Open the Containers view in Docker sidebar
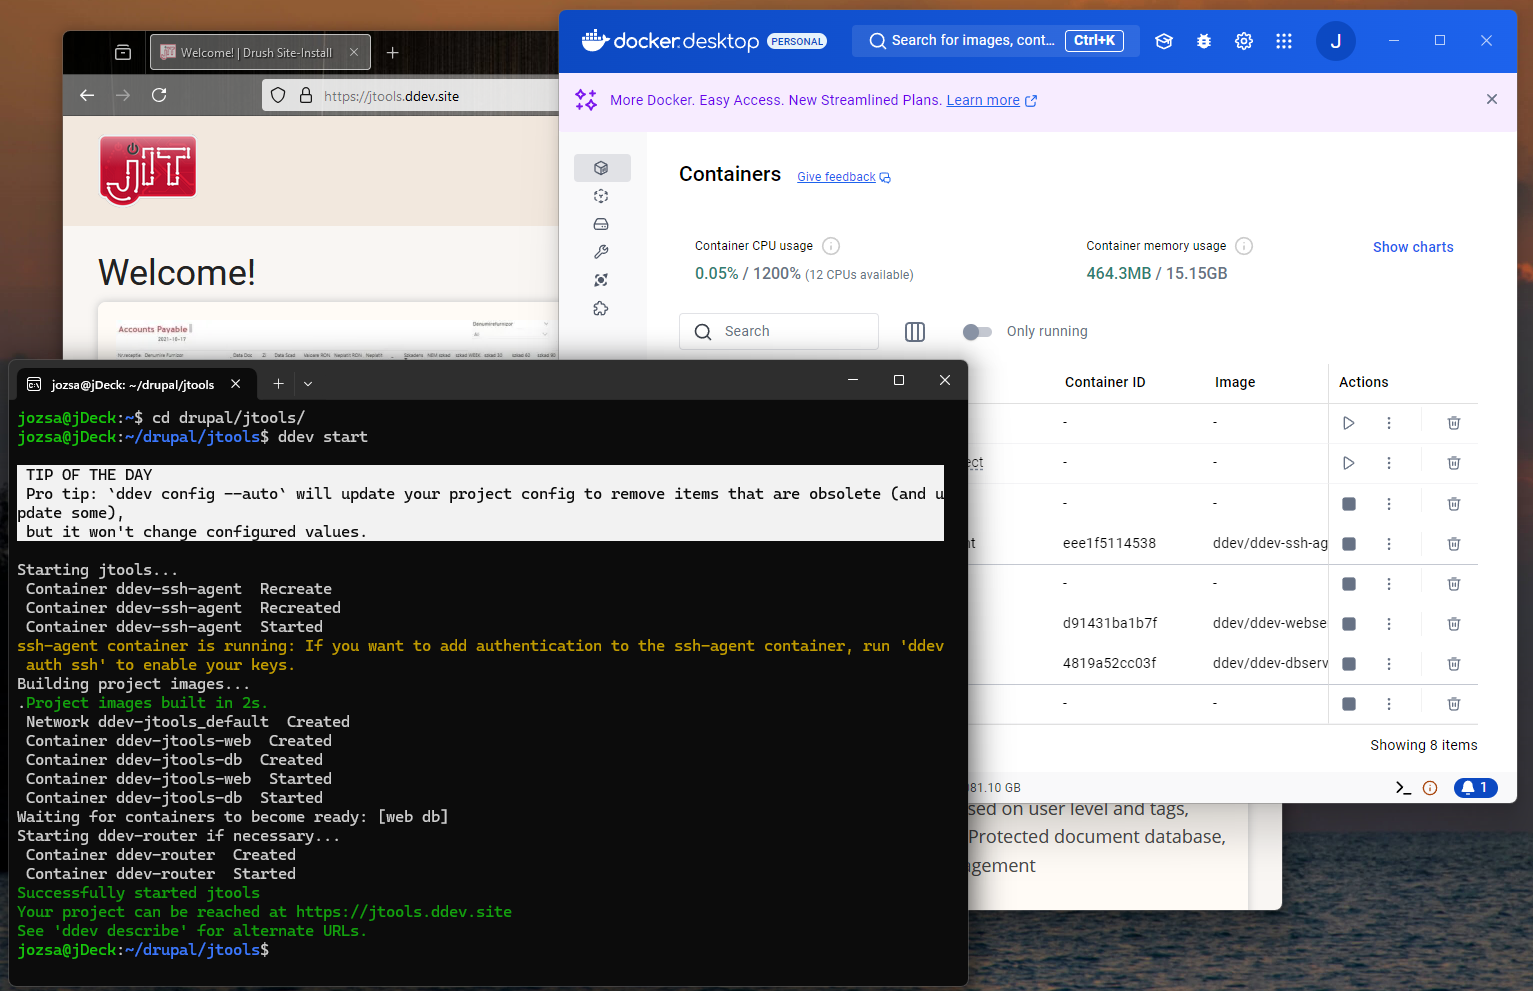 [x=601, y=168]
